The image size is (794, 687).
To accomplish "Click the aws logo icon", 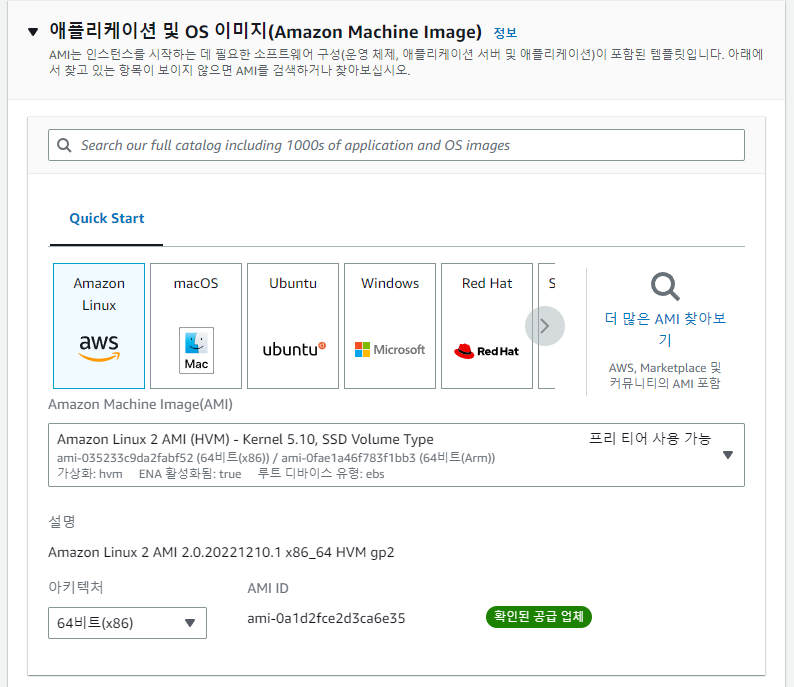I will (99, 347).
